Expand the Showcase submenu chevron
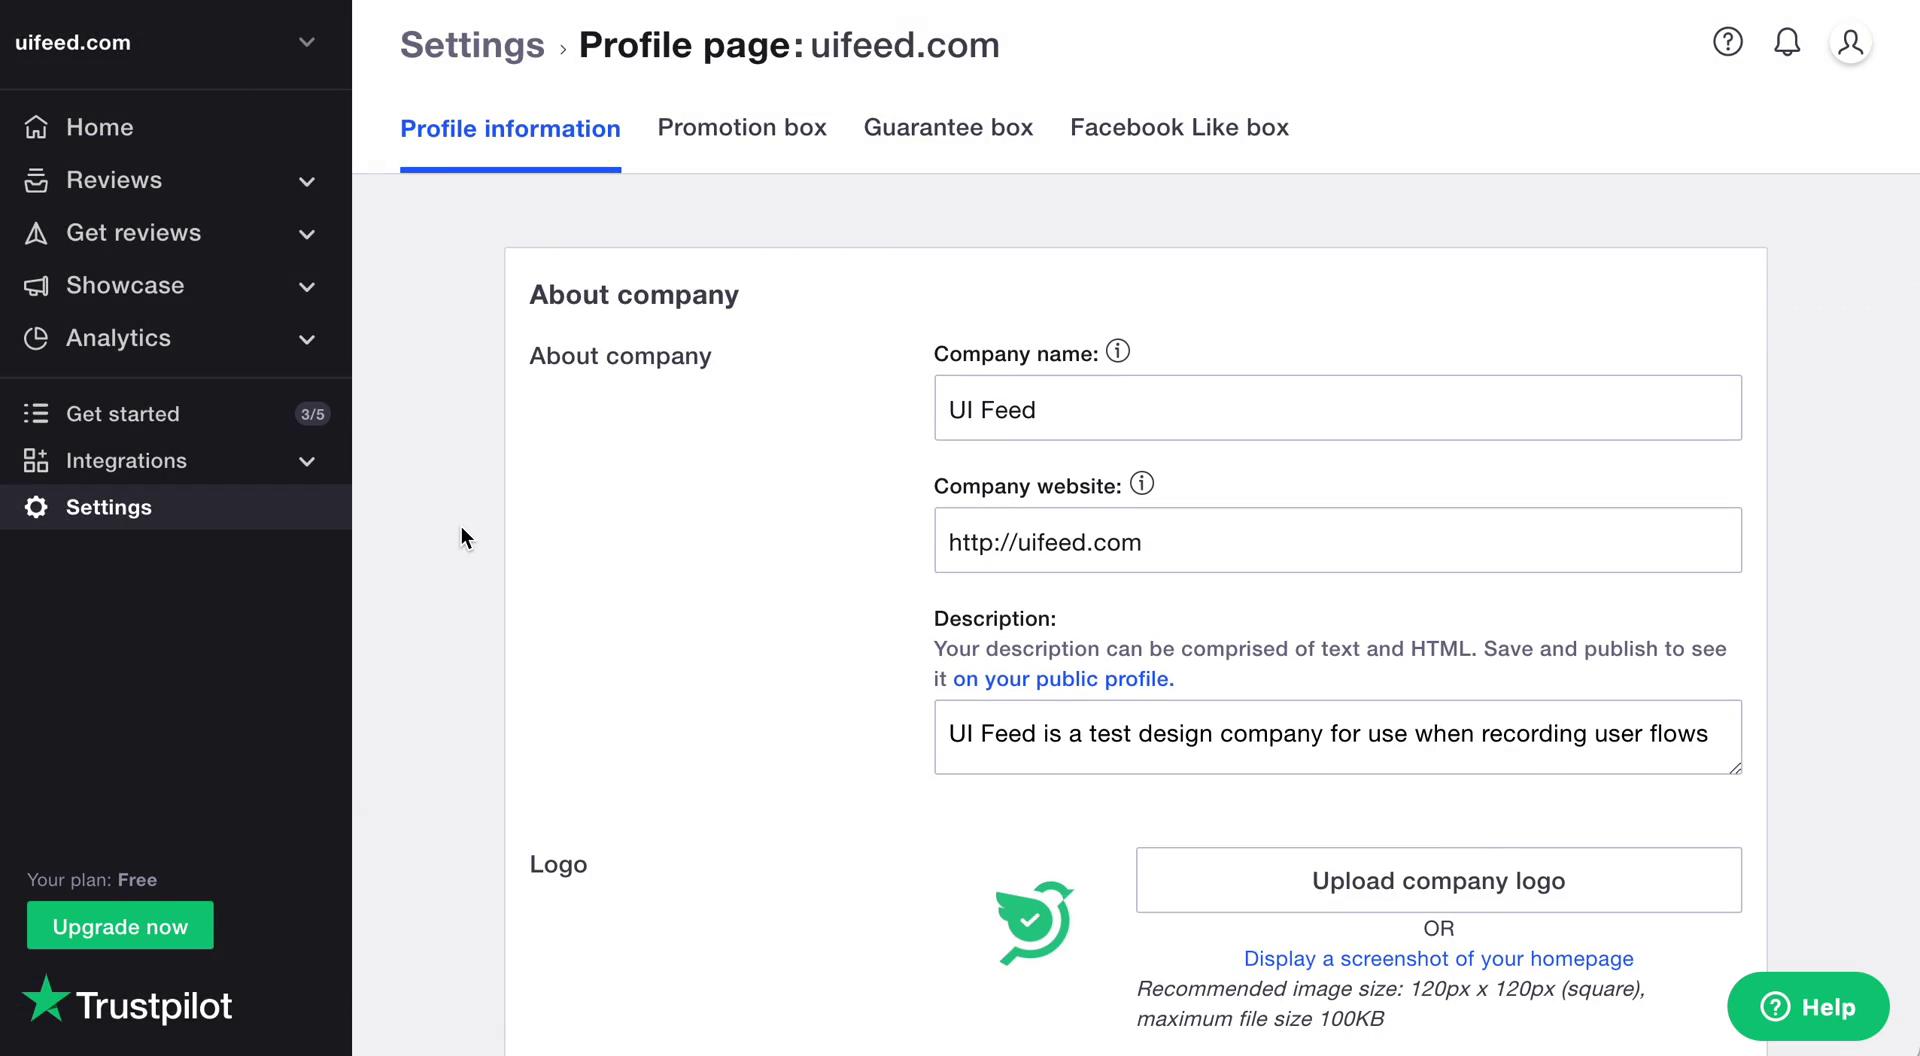The height and width of the screenshot is (1056, 1920). point(307,287)
